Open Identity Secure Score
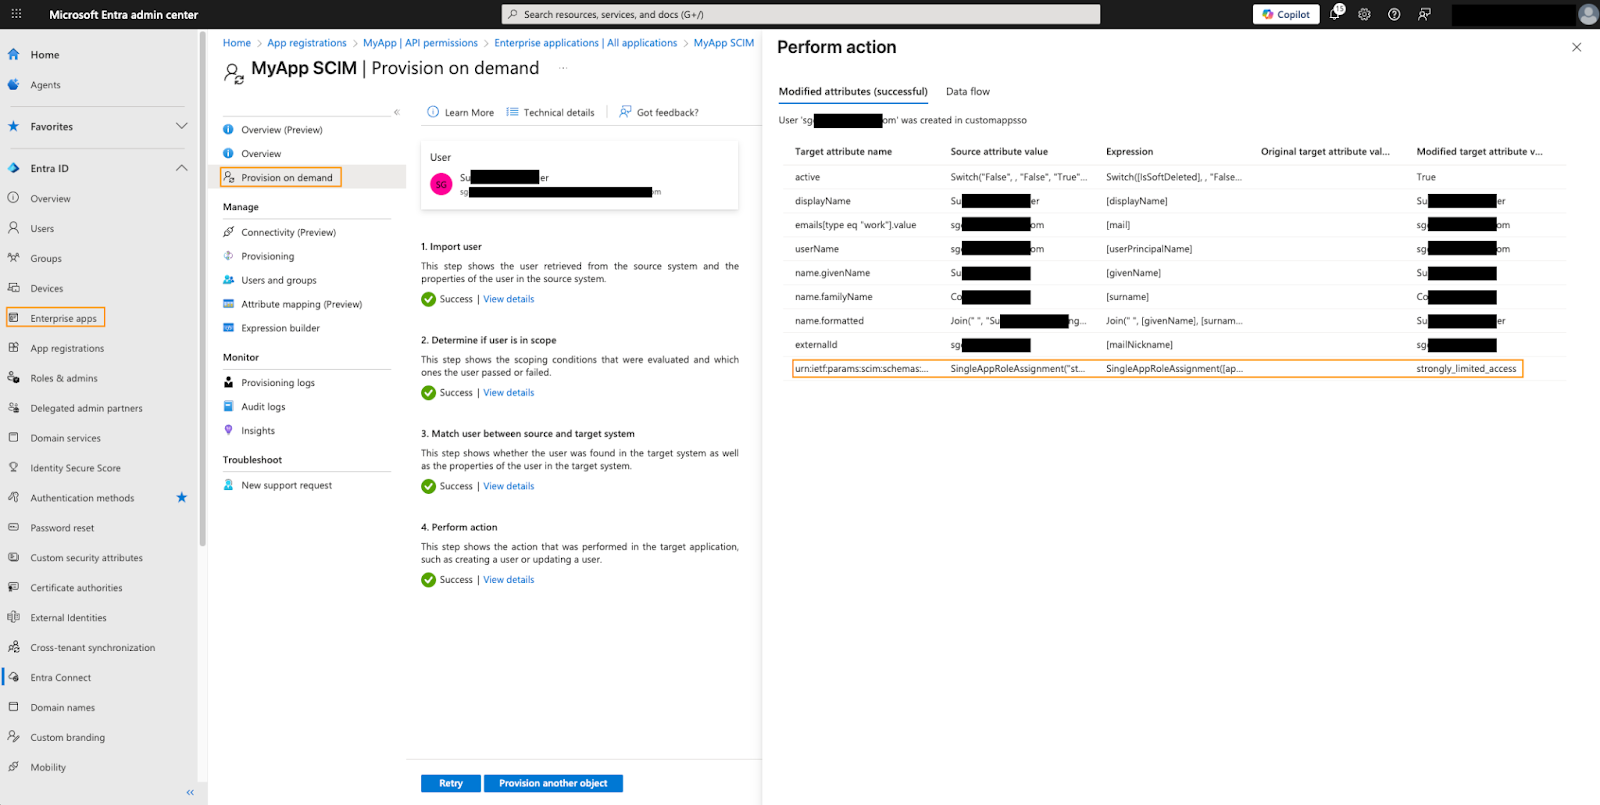 point(75,469)
